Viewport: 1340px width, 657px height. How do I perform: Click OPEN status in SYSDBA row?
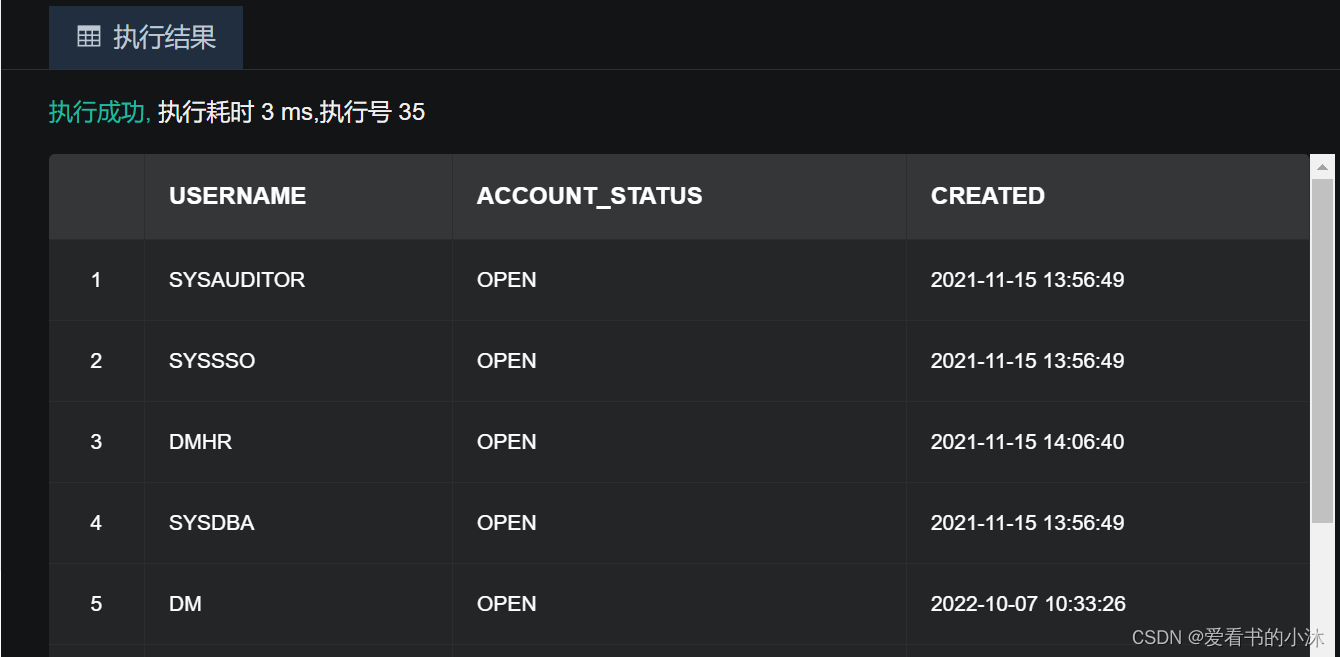pyautogui.click(x=506, y=523)
